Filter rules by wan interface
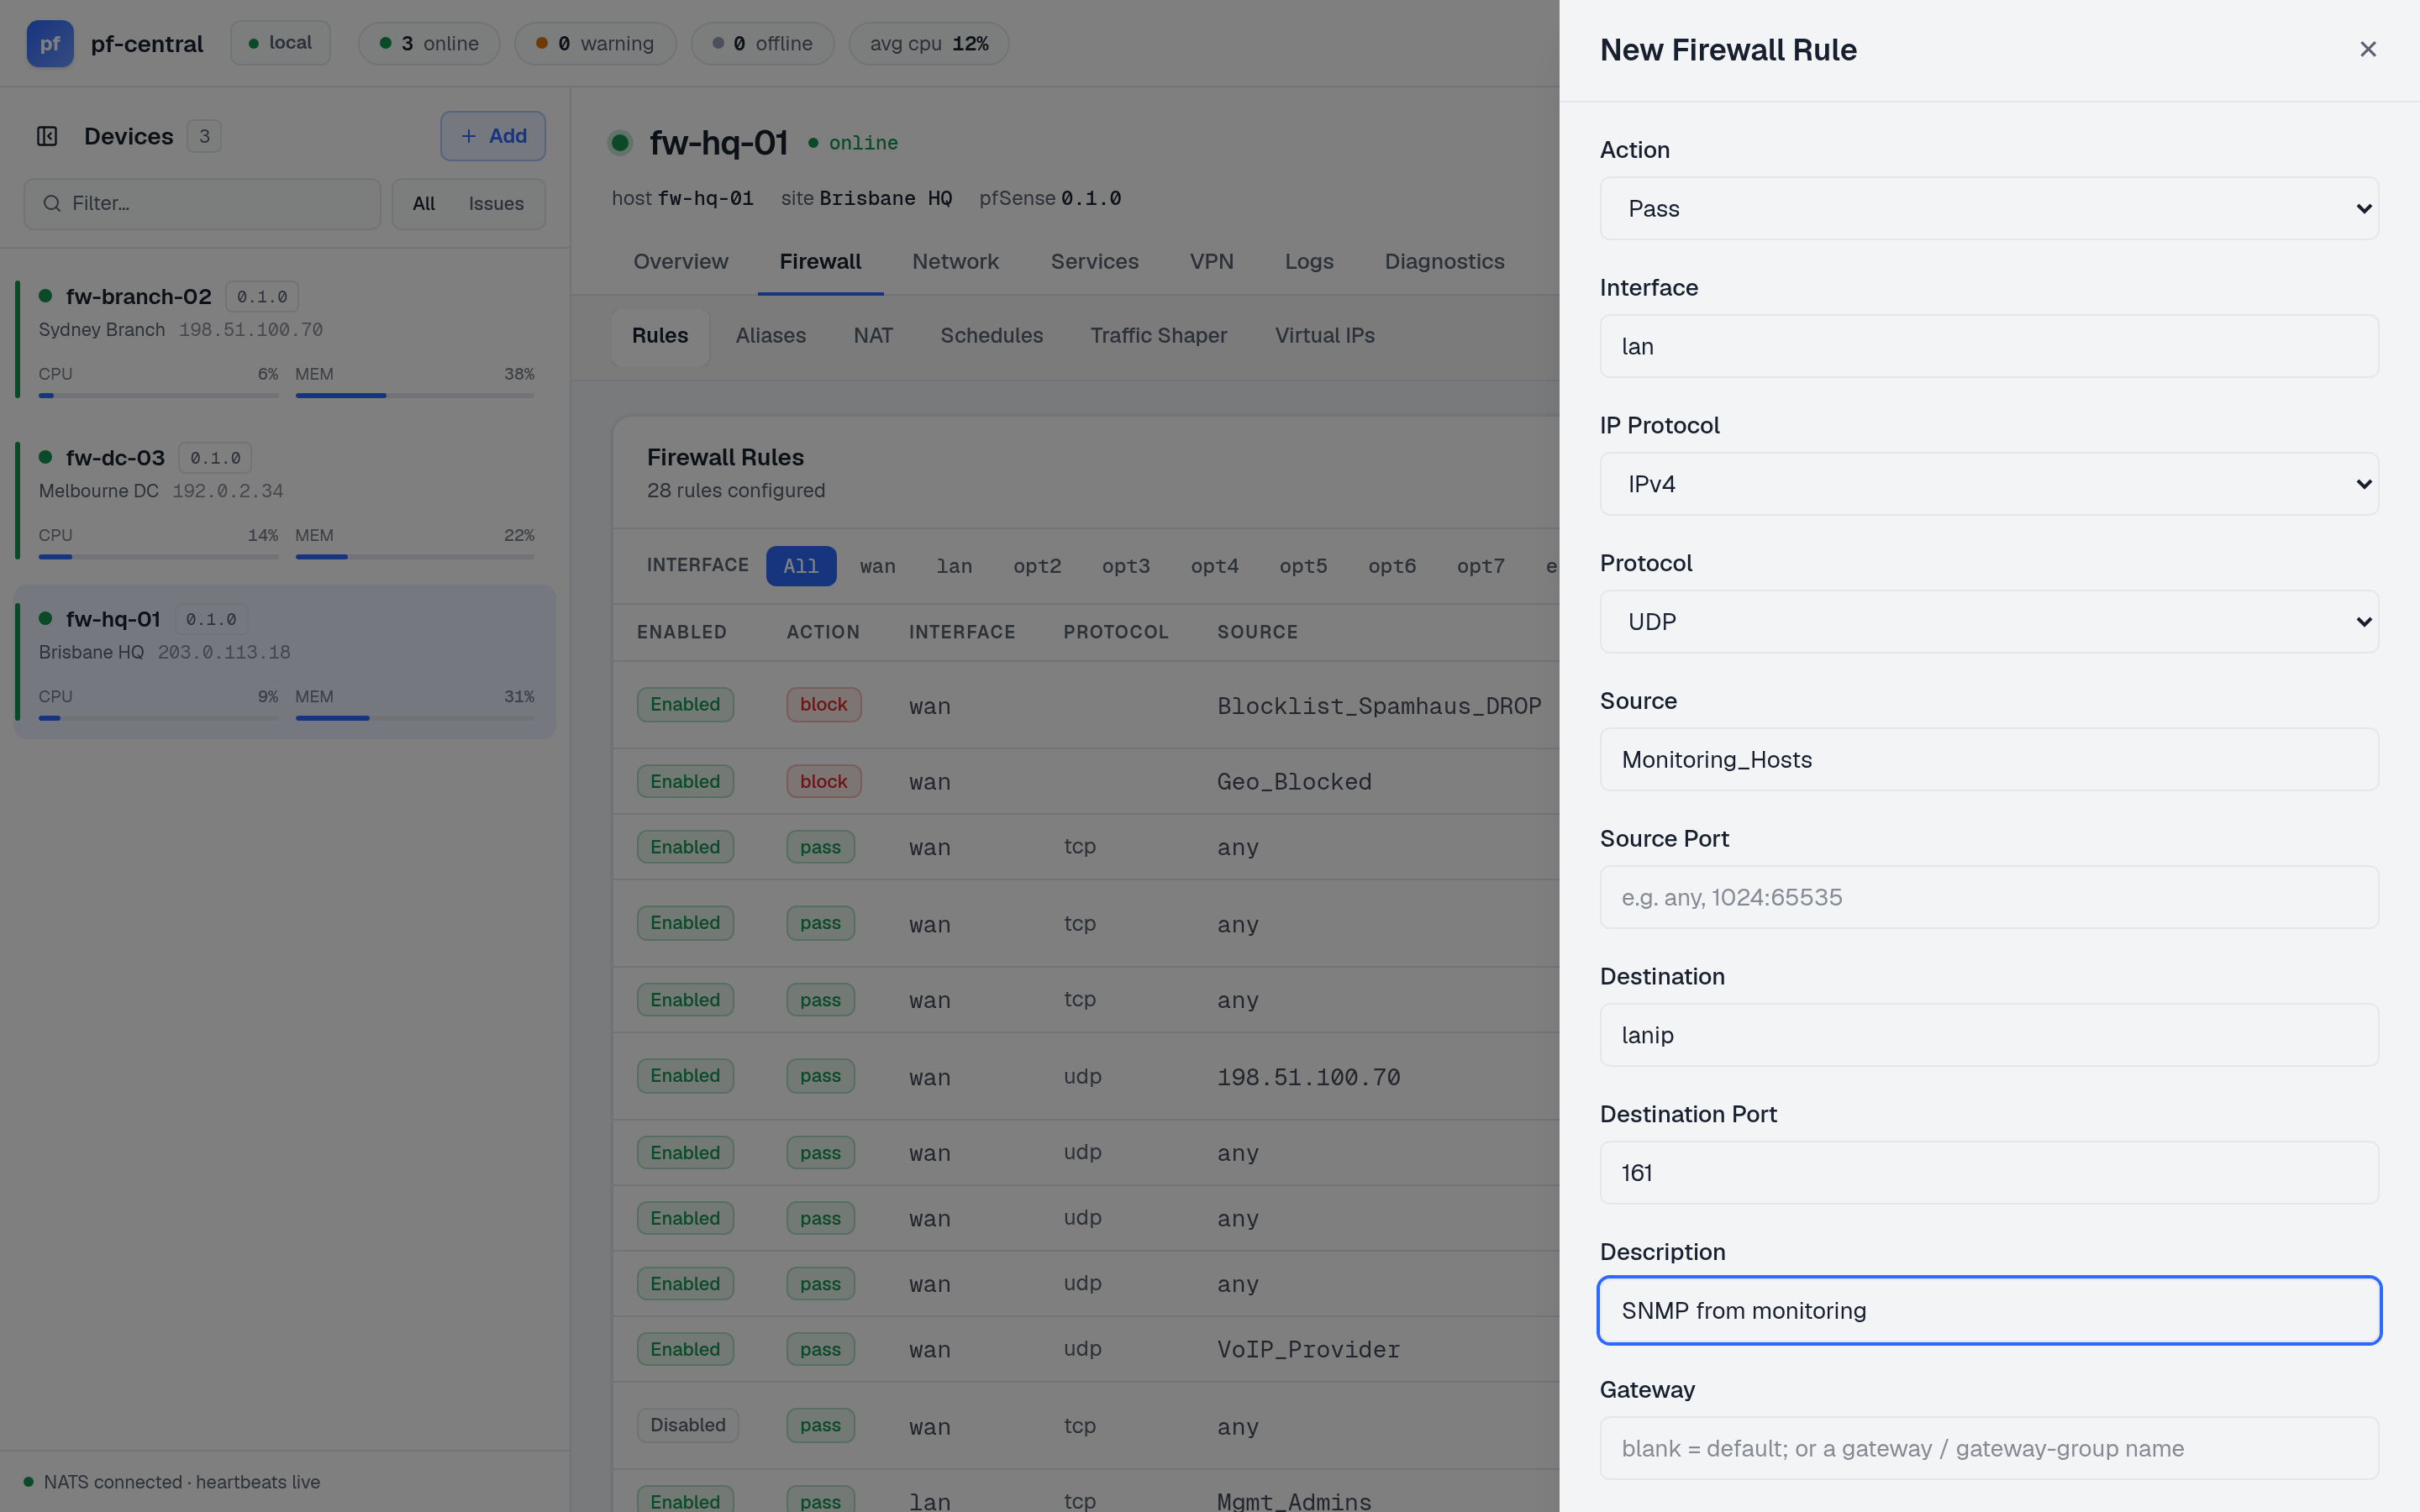This screenshot has width=2420, height=1512. tap(877, 566)
